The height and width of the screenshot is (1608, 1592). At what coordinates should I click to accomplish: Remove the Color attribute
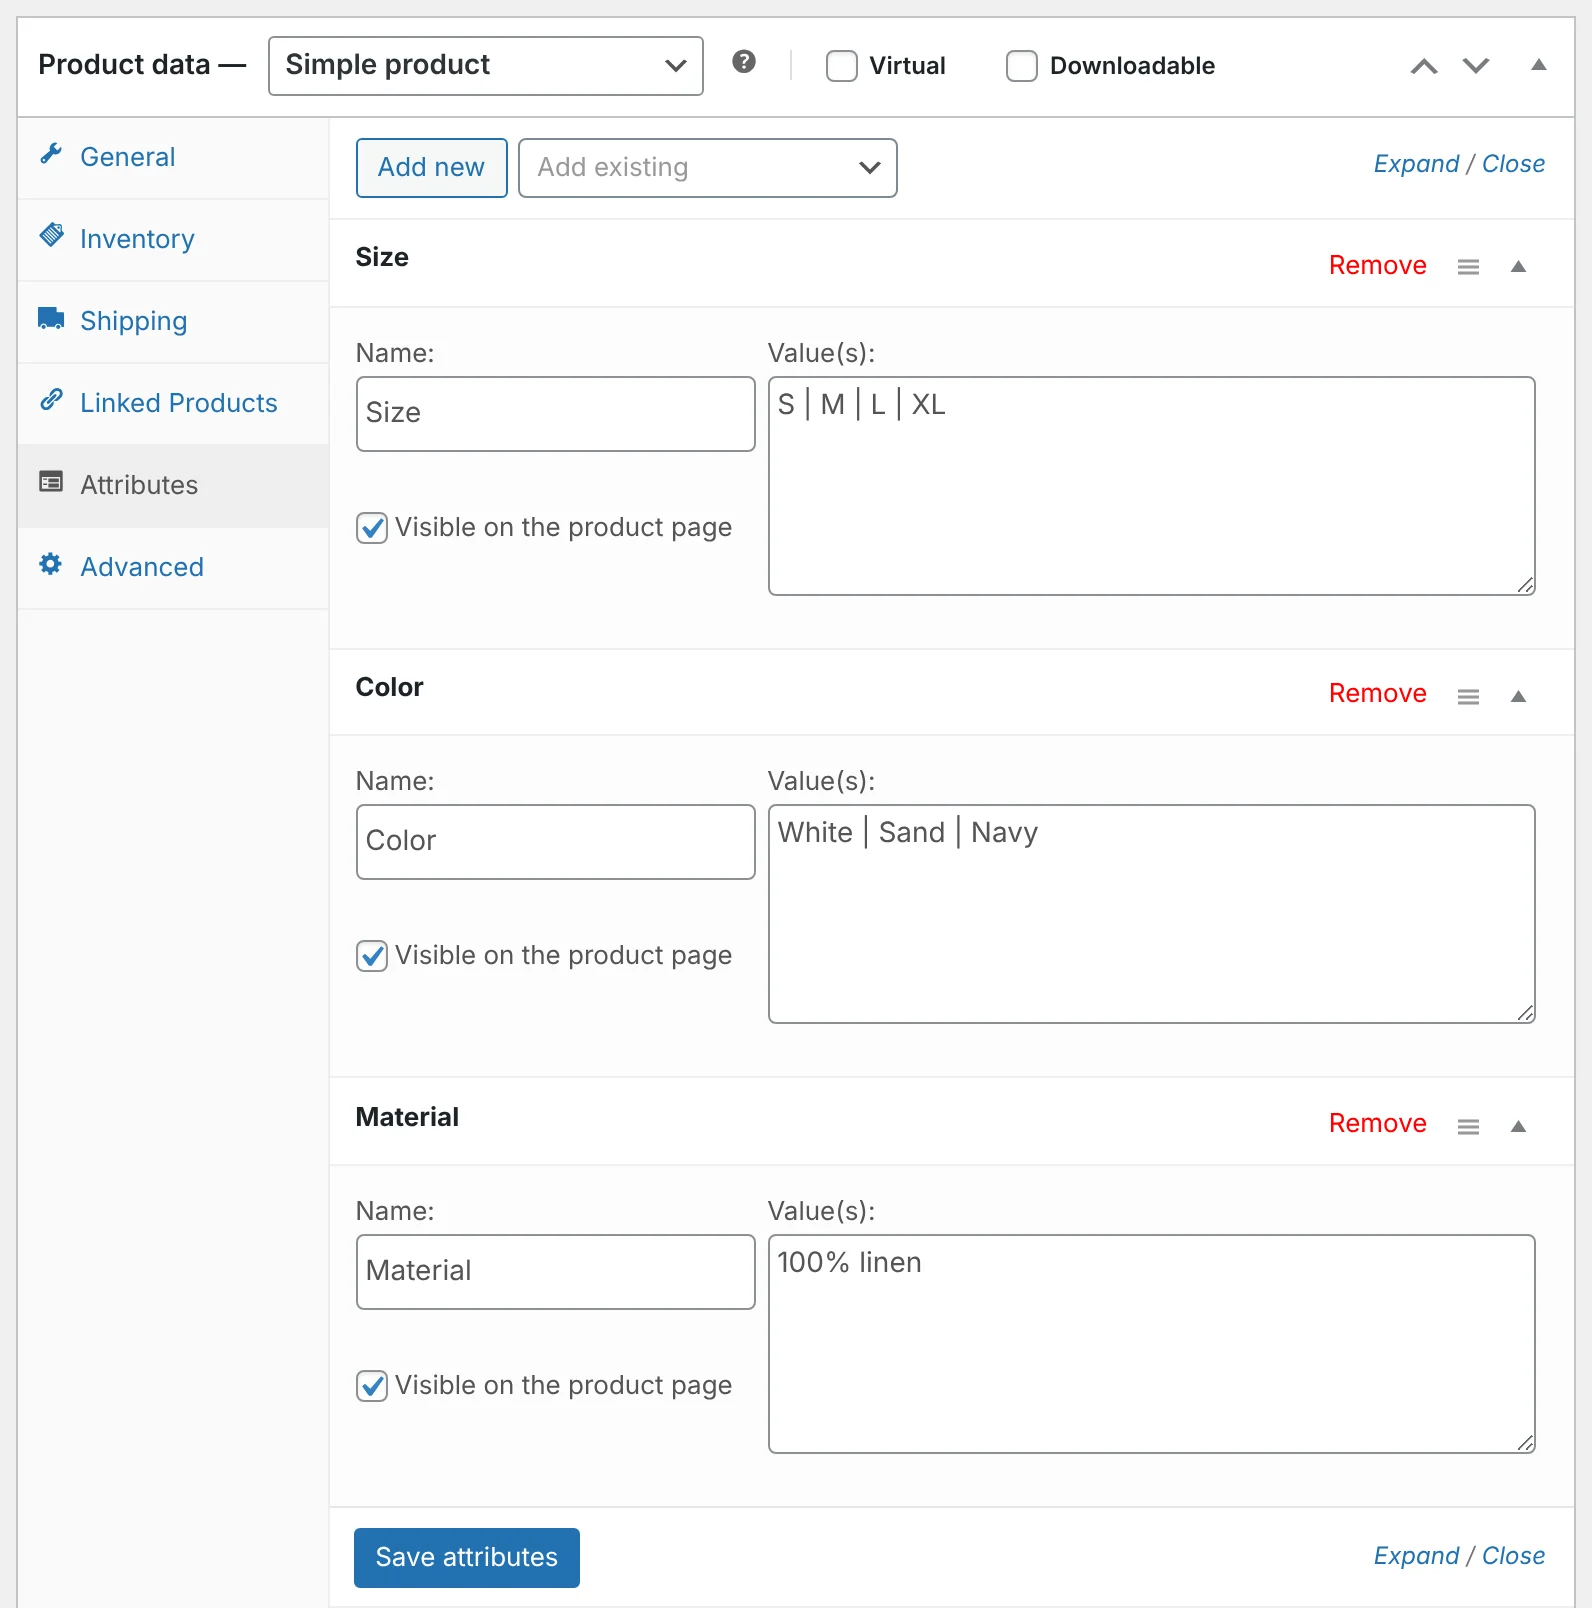pos(1377,693)
